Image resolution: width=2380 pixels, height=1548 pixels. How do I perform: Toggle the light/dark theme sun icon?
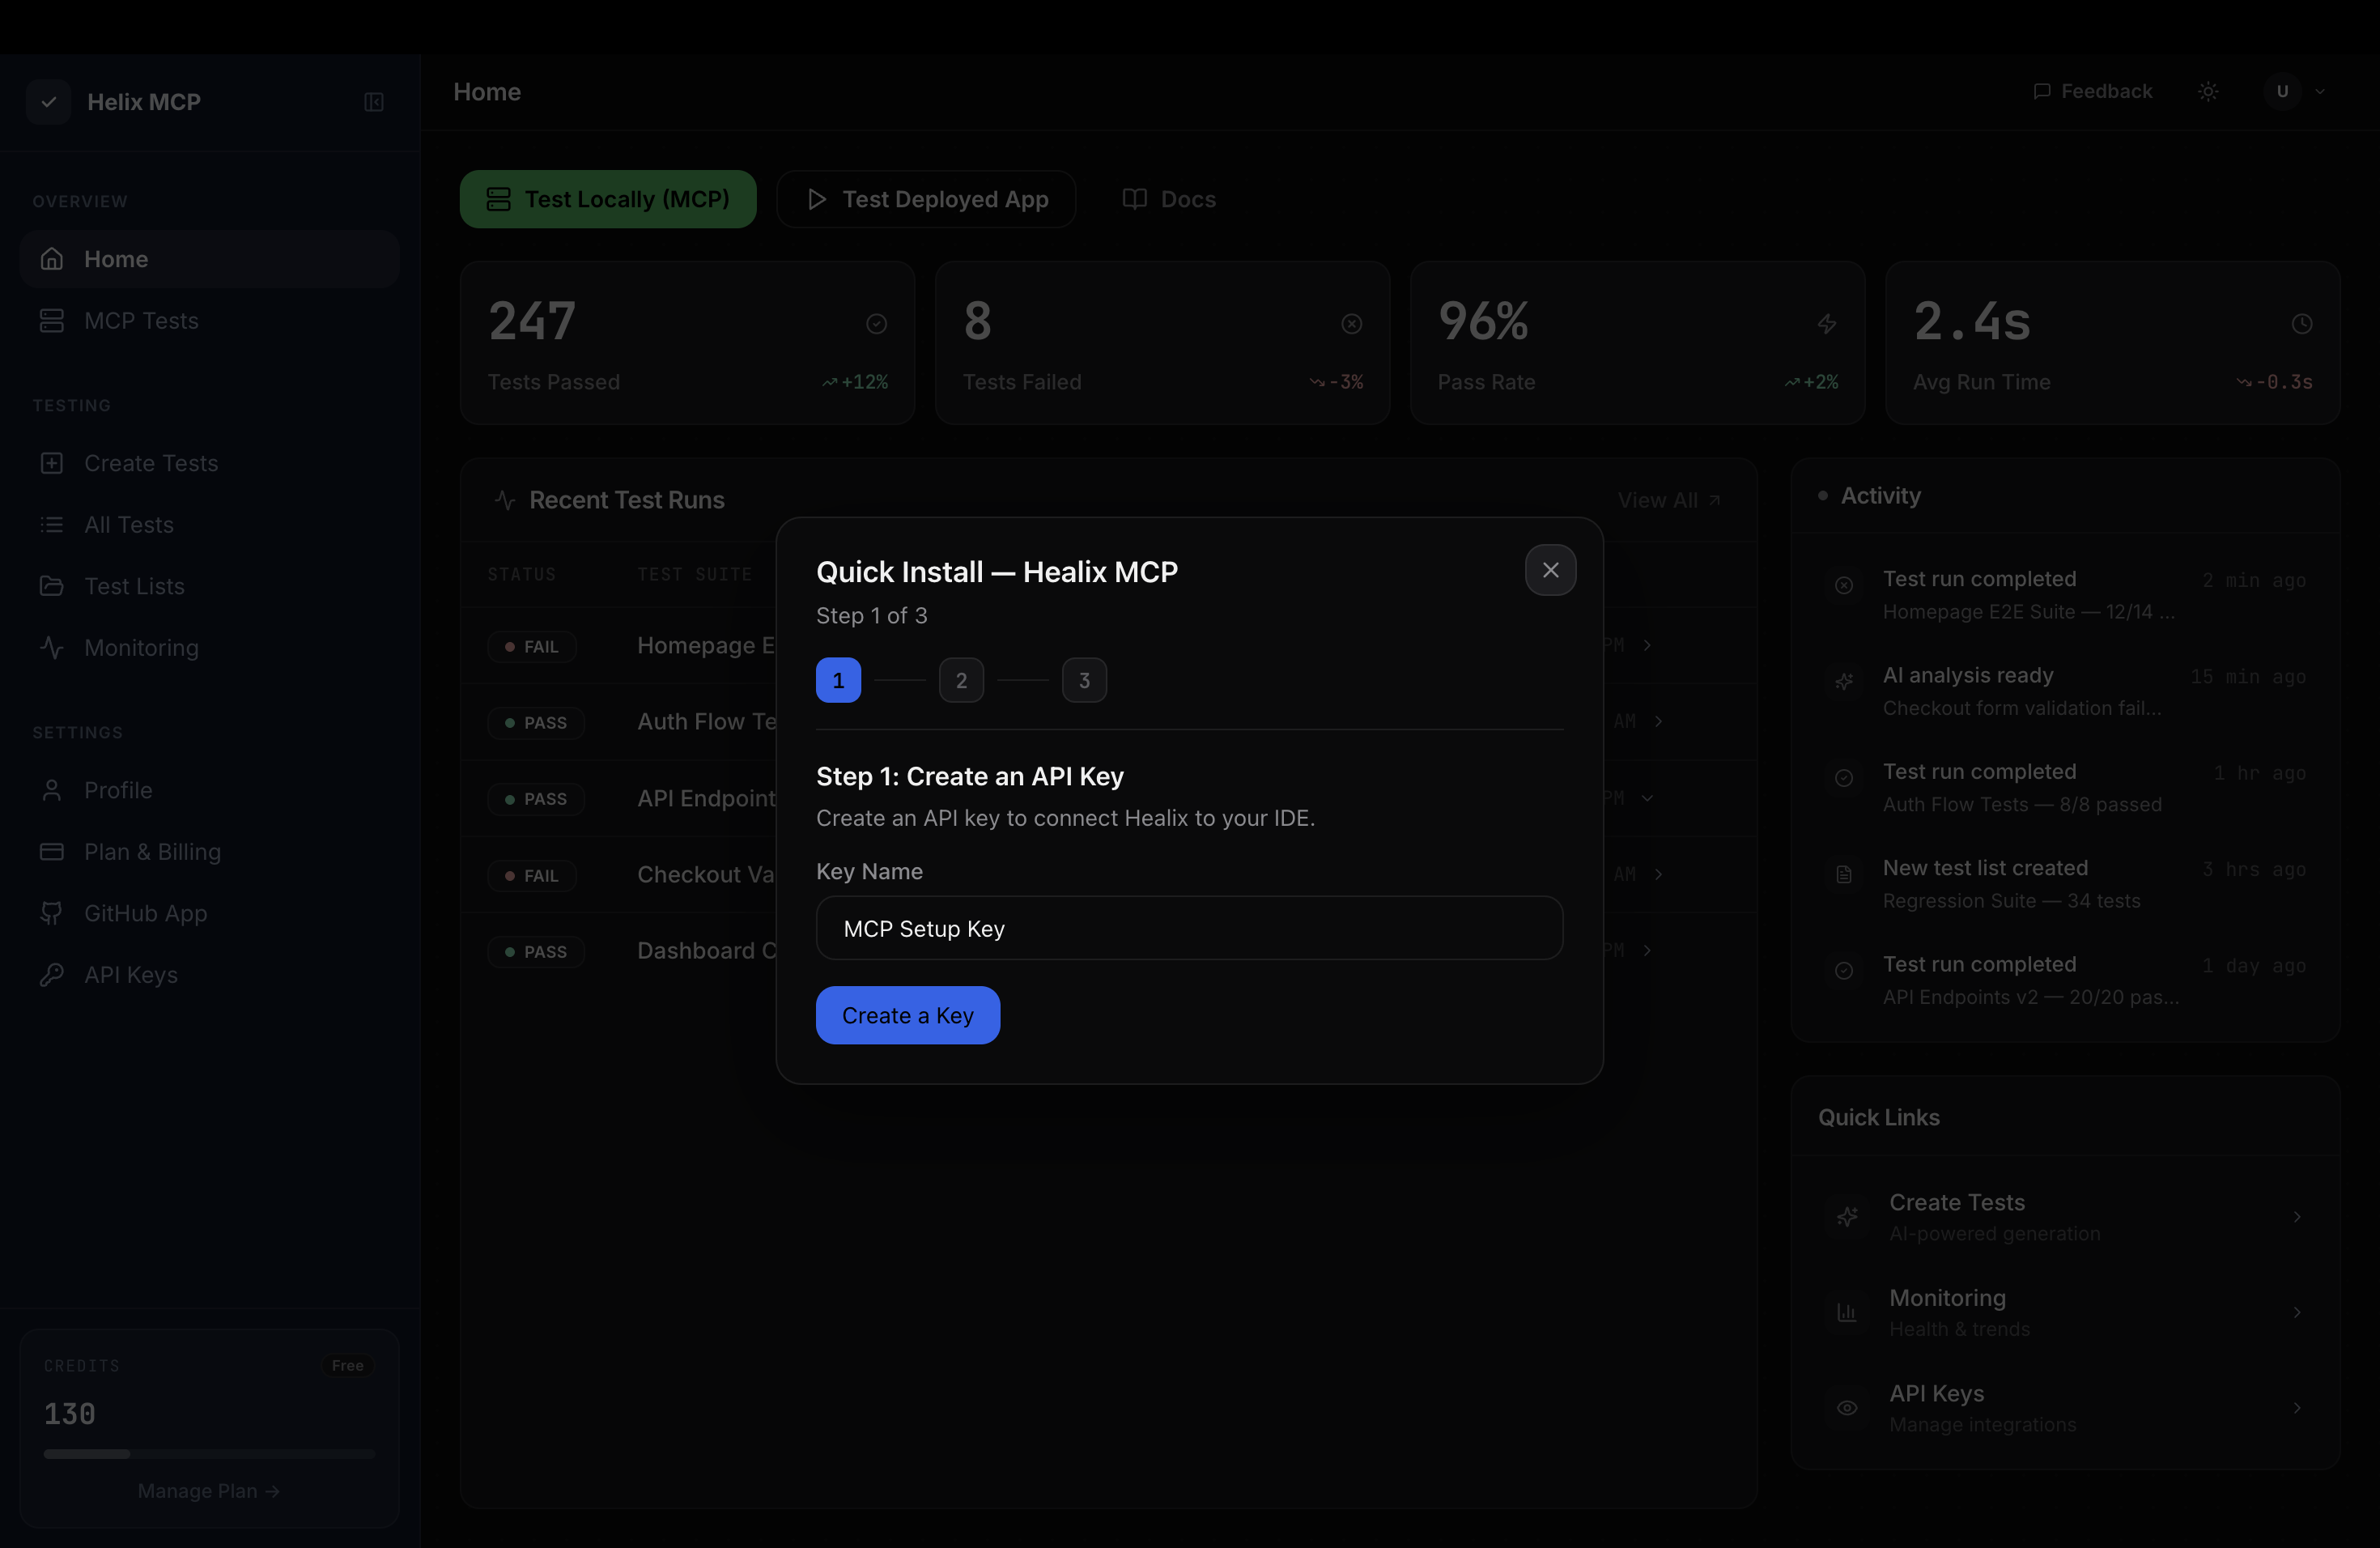(2208, 91)
